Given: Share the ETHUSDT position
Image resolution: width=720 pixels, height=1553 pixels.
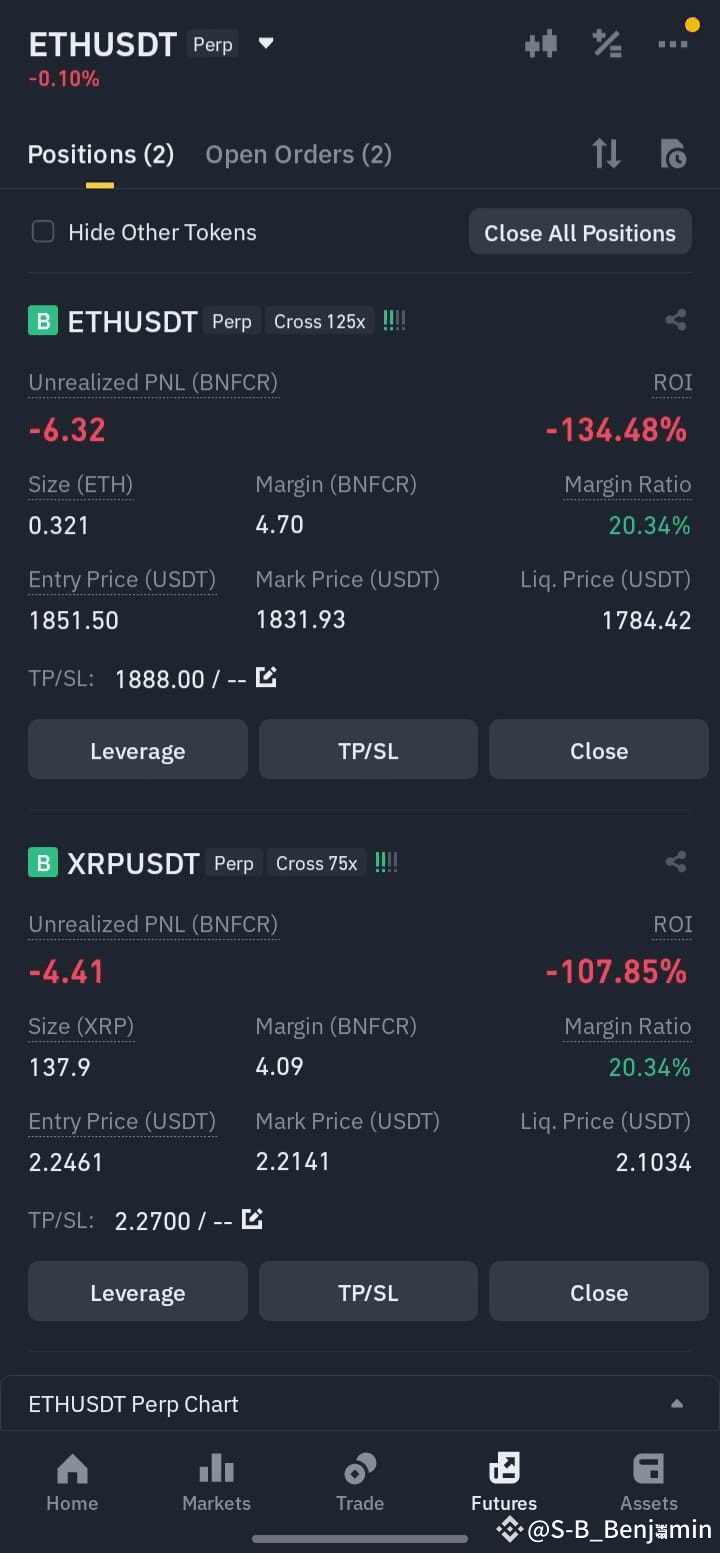Looking at the screenshot, I should point(676,321).
